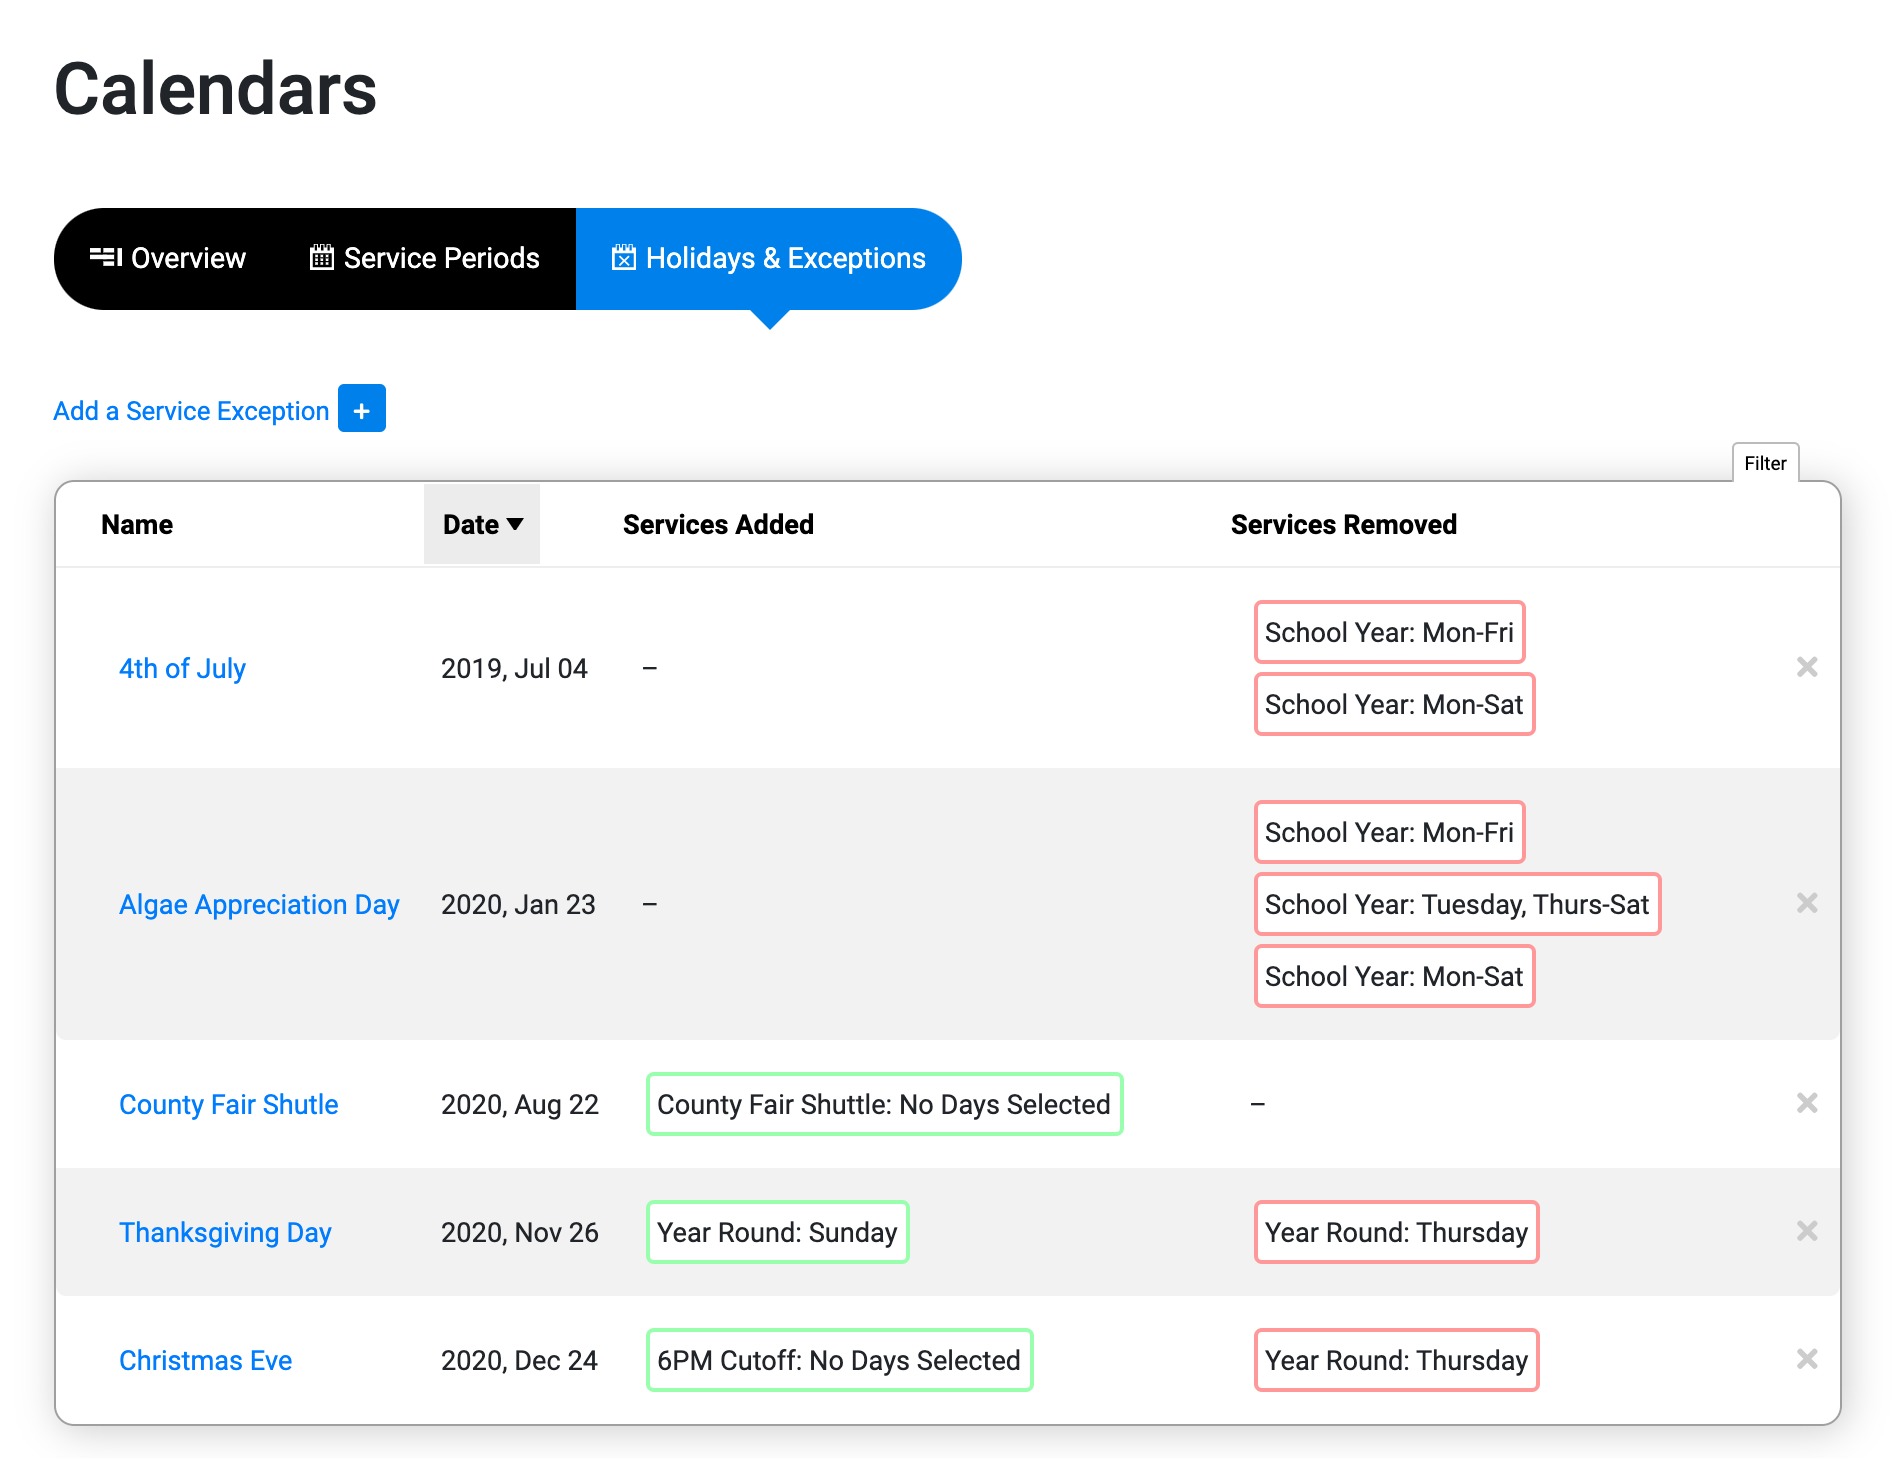Click the blue plus icon button
Image resolution: width=1892 pixels, height=1458 pixels.
pos(362,409)
